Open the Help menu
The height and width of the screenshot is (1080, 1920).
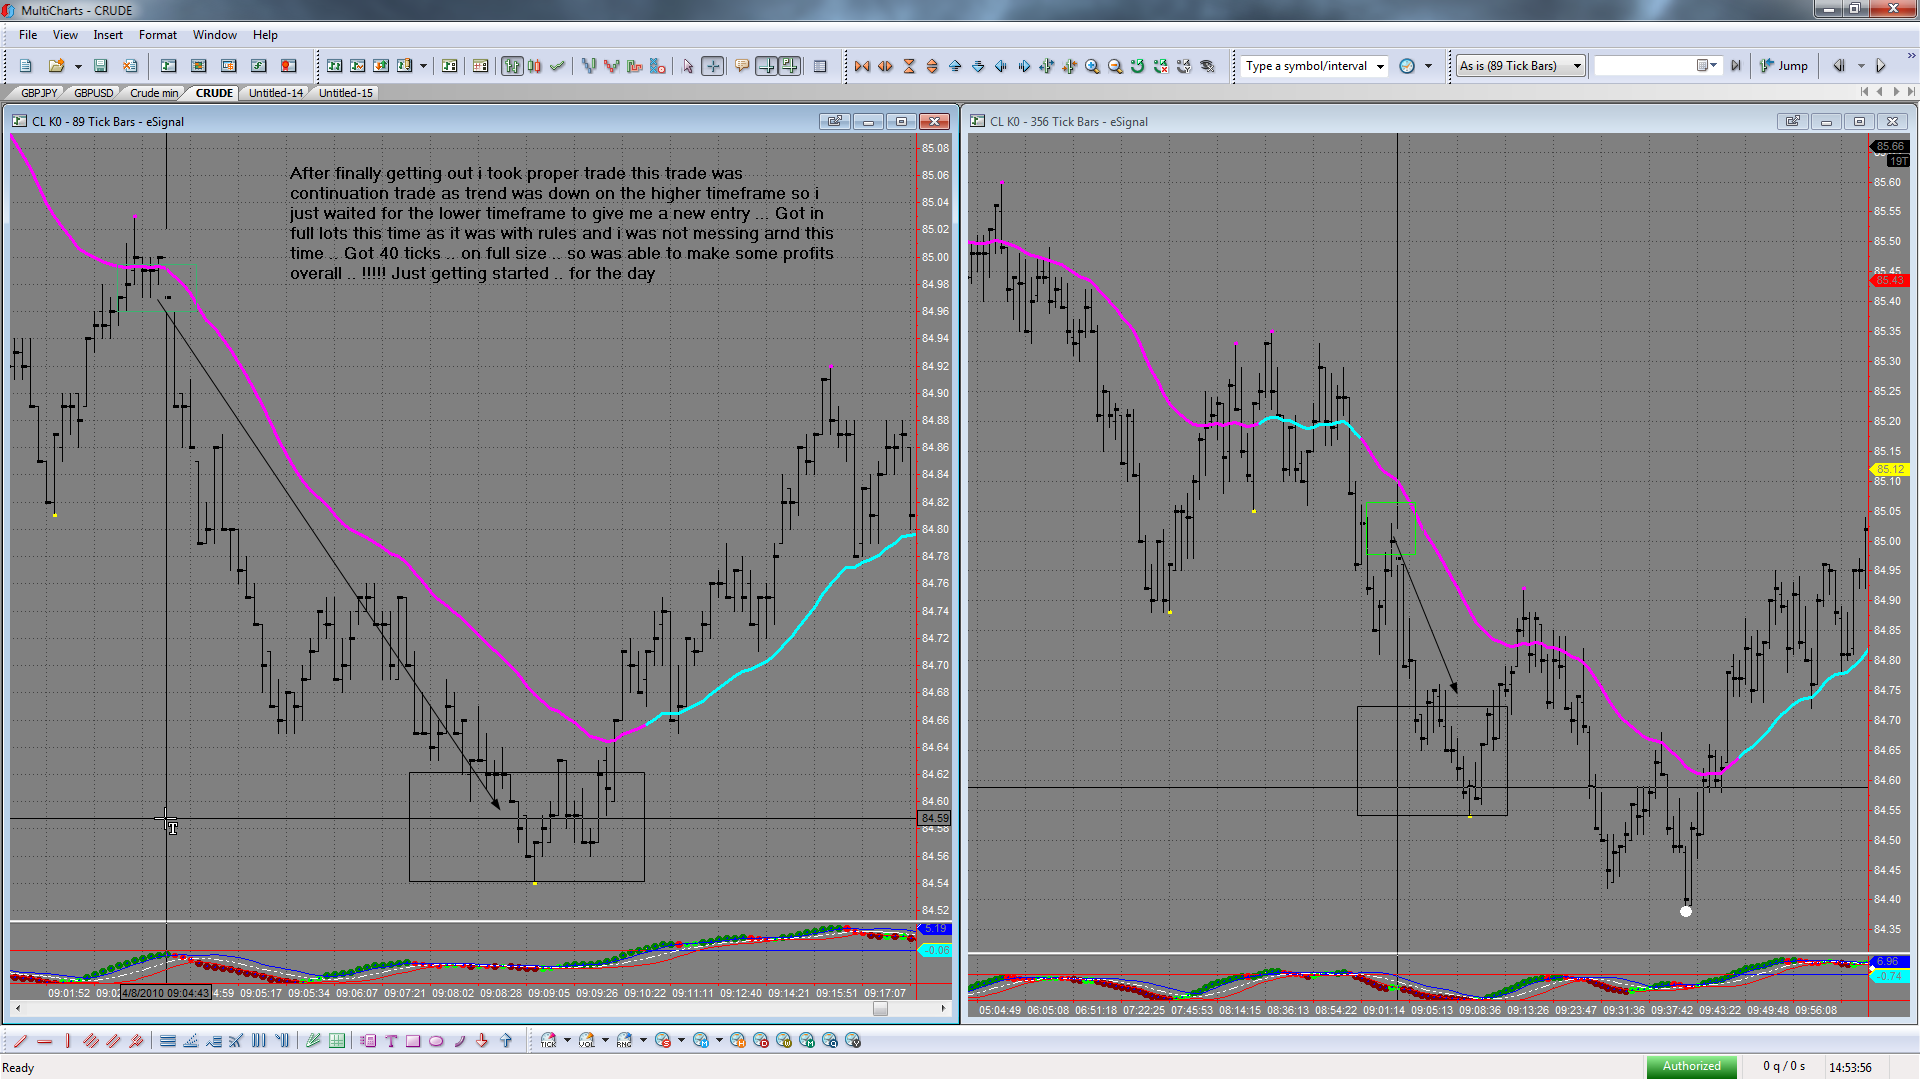pyautogui.click(x=265, y=35)
